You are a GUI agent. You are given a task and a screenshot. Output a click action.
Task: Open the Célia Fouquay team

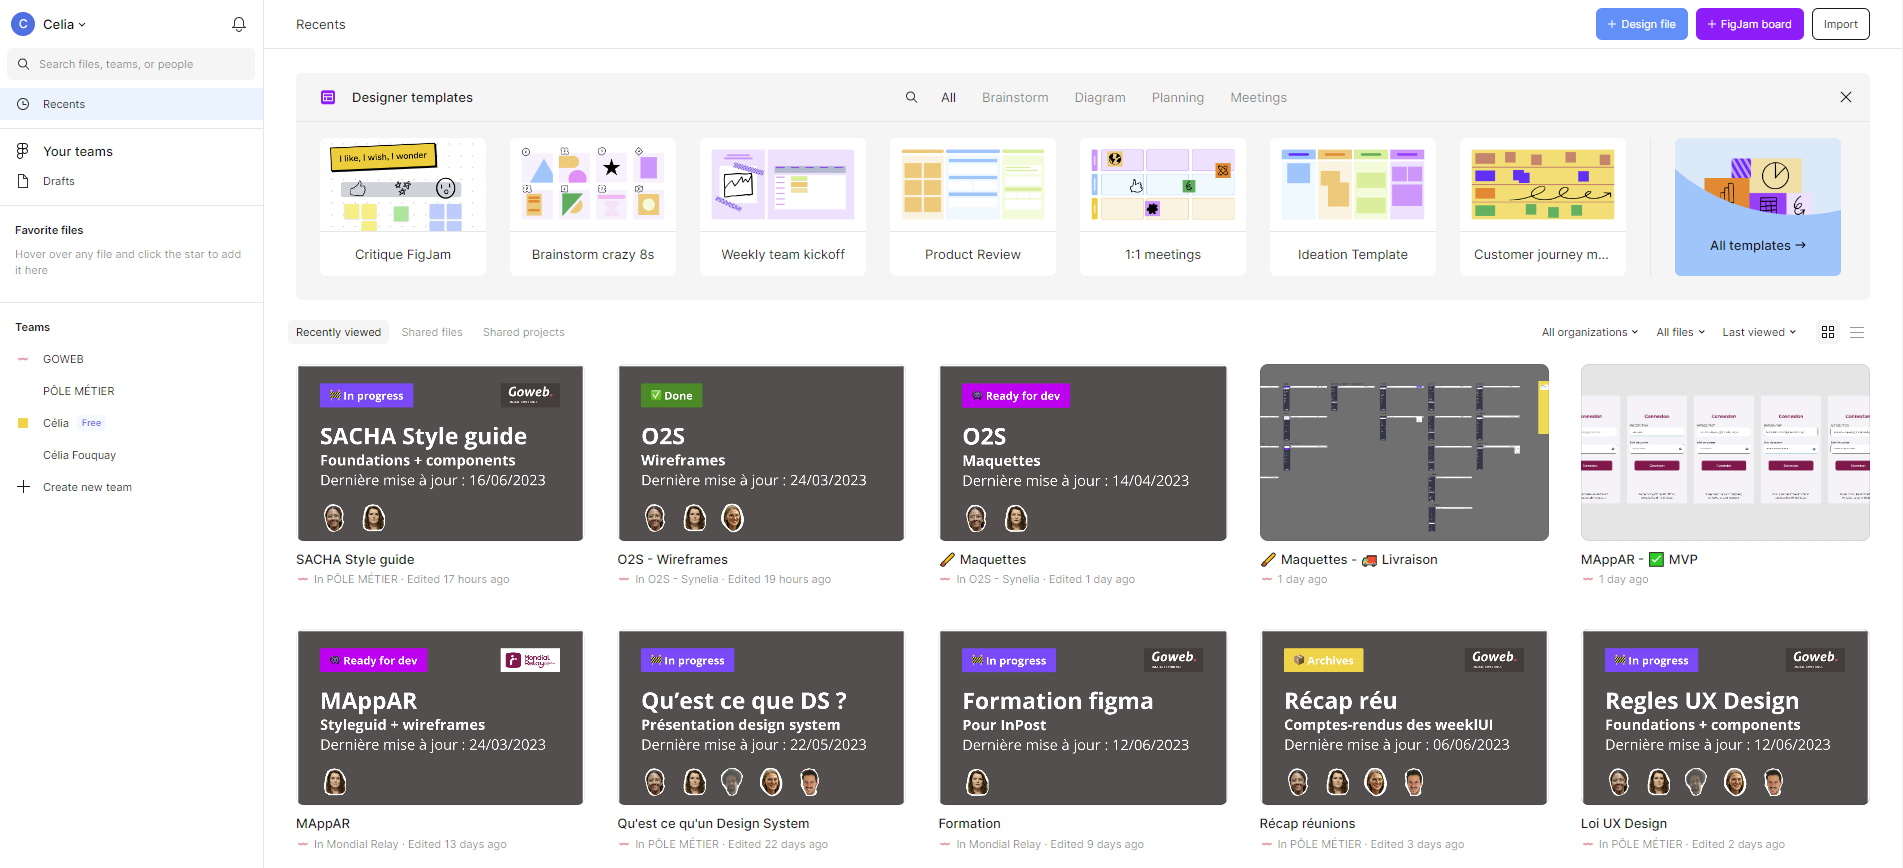point(79,455)
